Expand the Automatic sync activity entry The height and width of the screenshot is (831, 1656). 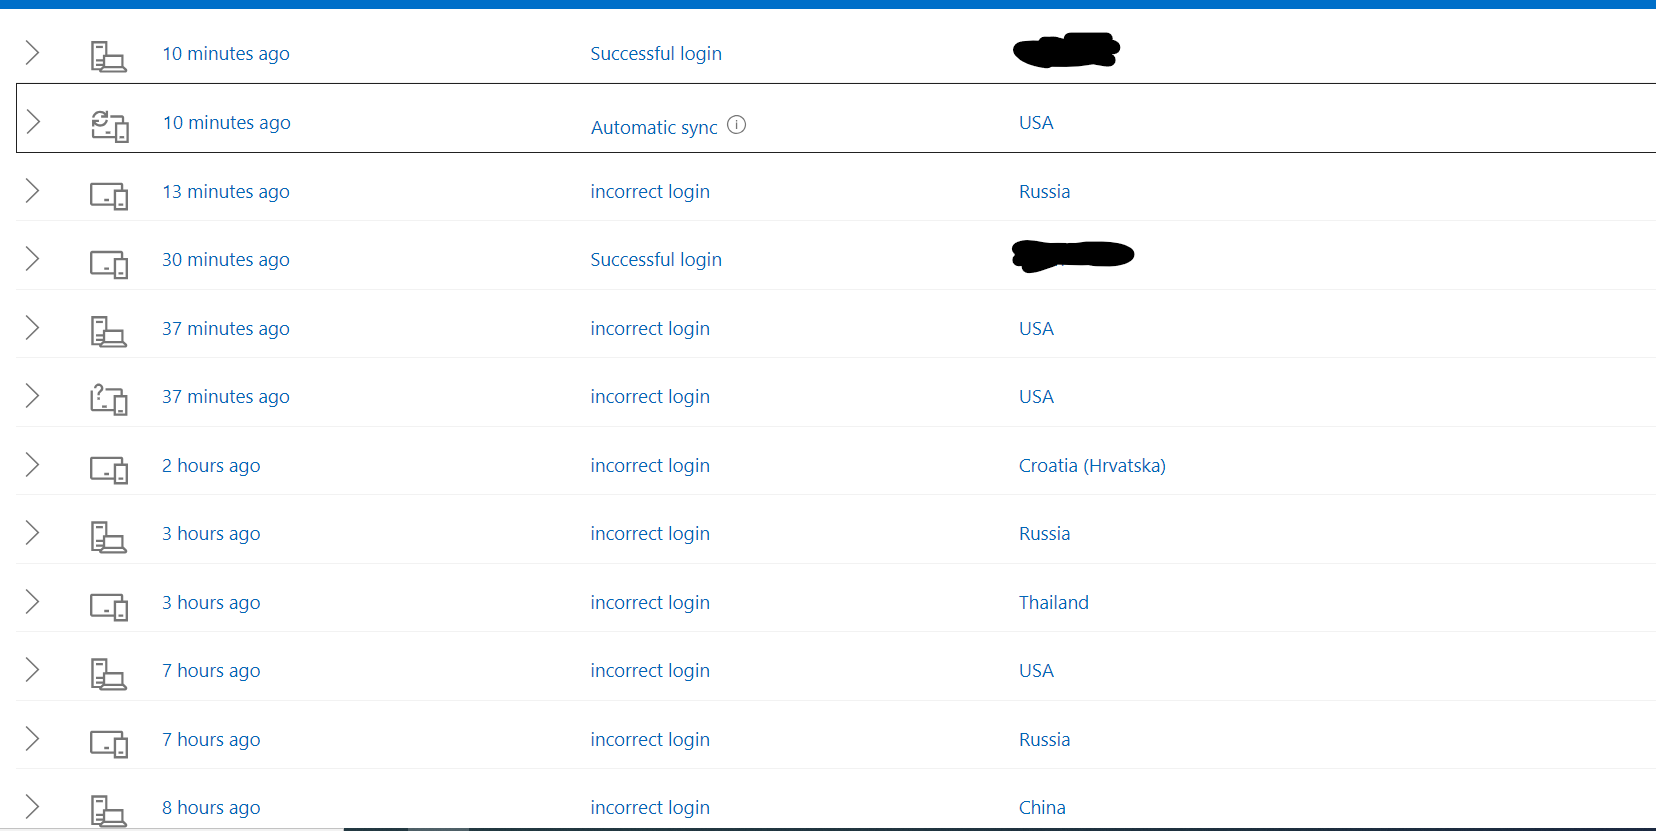point(33,122)
